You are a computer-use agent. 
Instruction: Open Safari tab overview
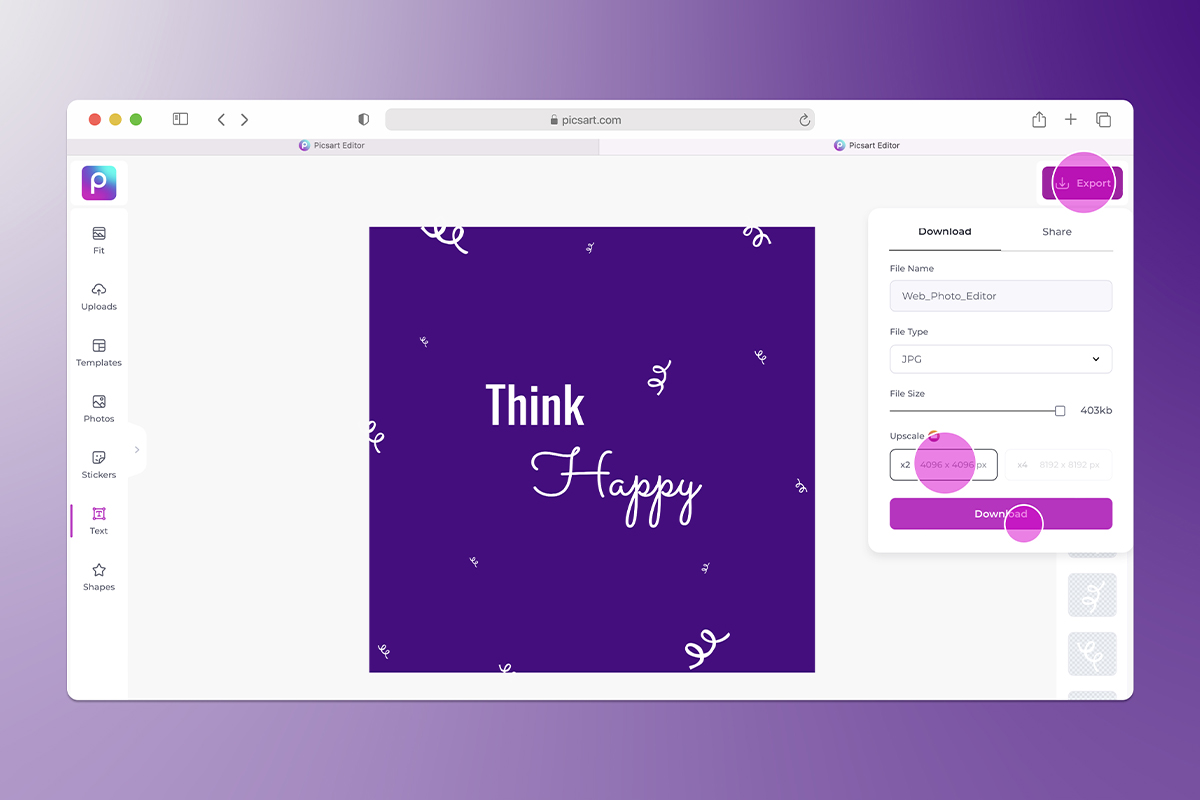click(1103, 119)
